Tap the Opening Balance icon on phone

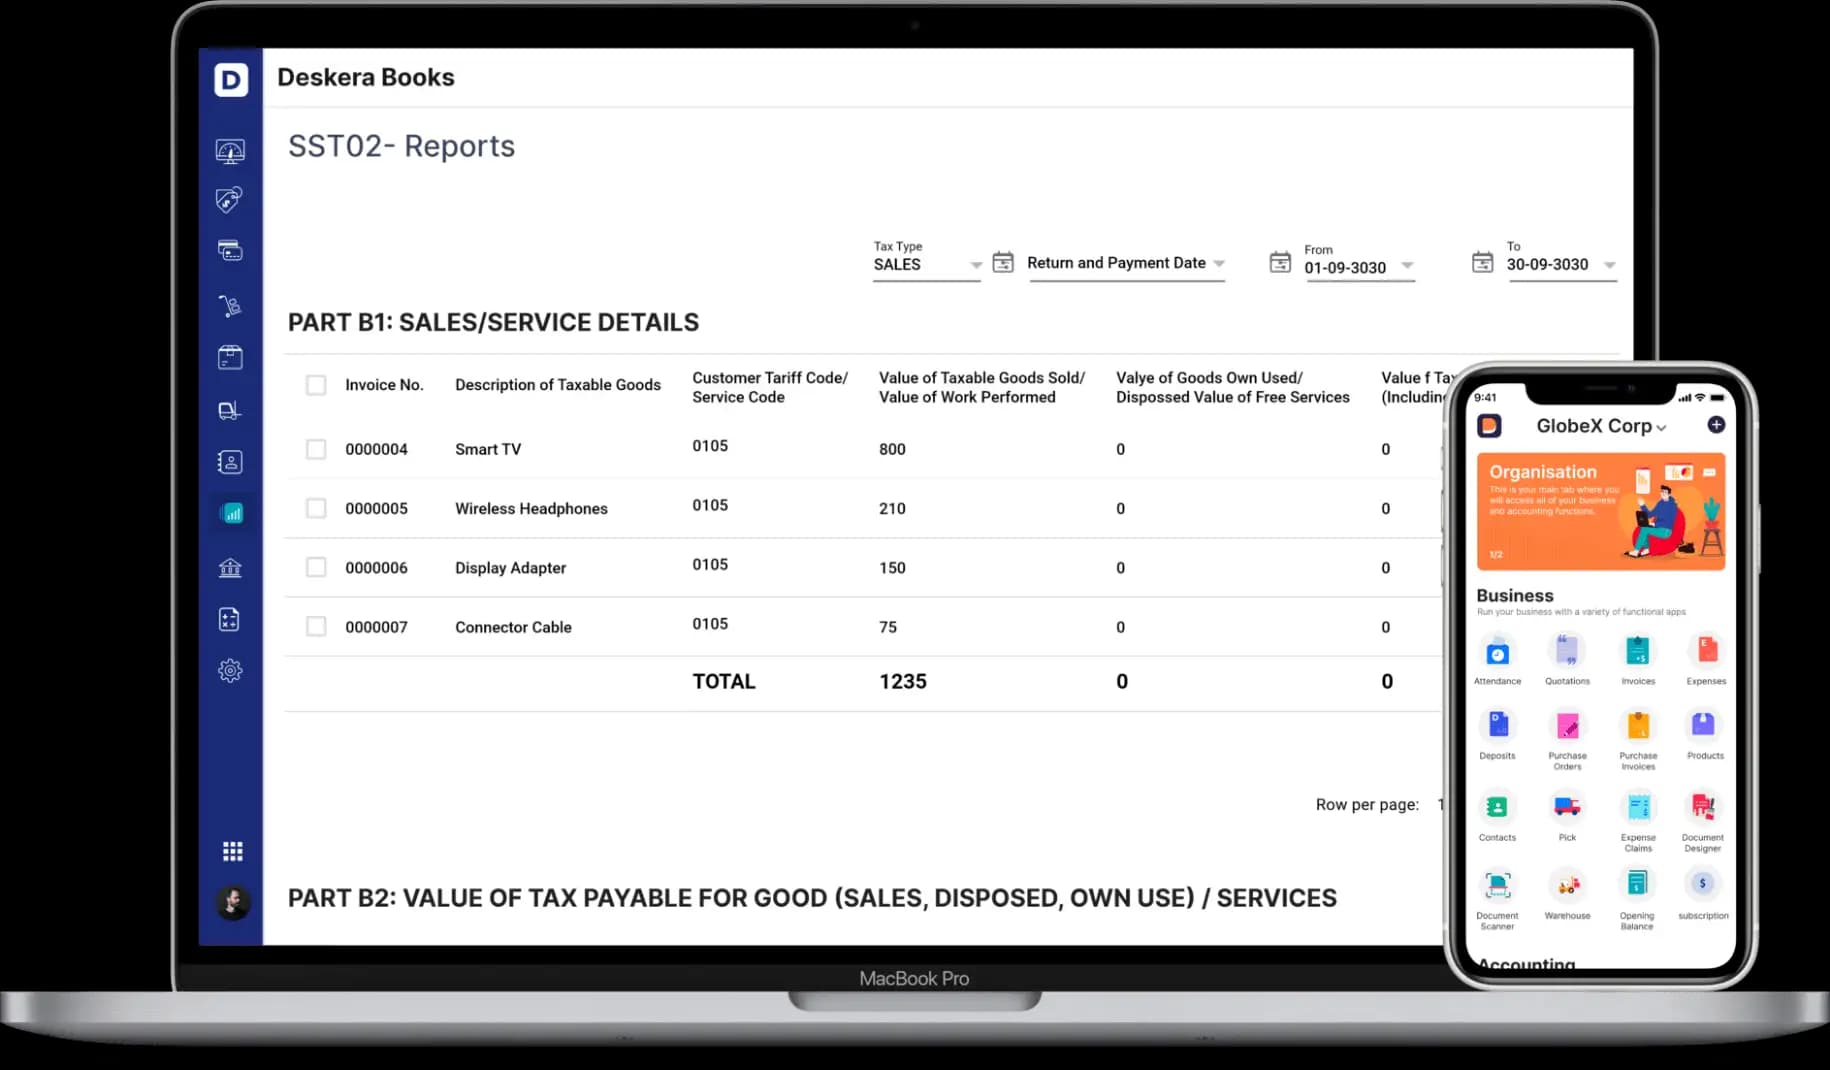pos(1637,885)
